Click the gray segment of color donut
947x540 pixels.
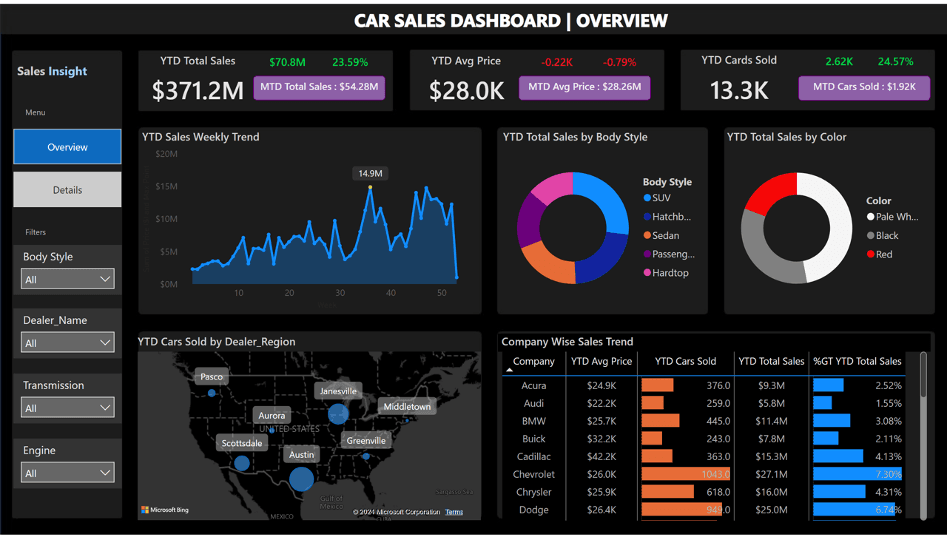[762, 252]
